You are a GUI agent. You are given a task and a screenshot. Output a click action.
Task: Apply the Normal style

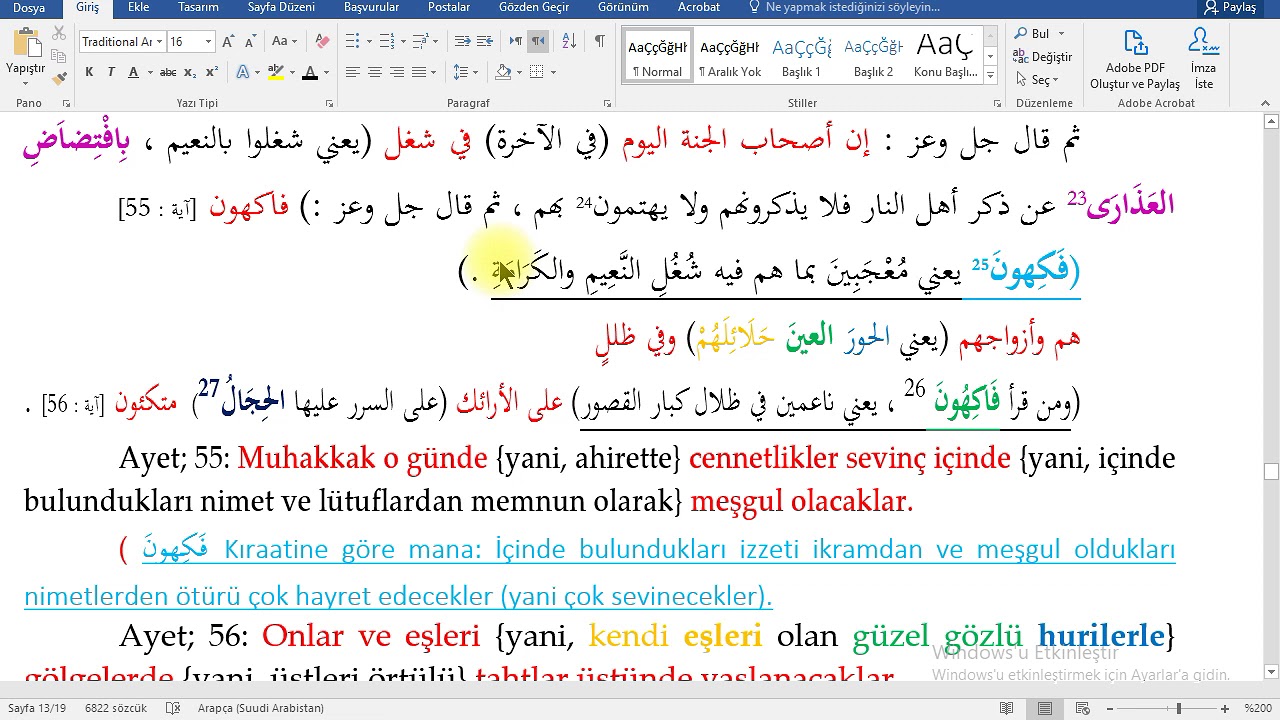(x=657, y=56)
